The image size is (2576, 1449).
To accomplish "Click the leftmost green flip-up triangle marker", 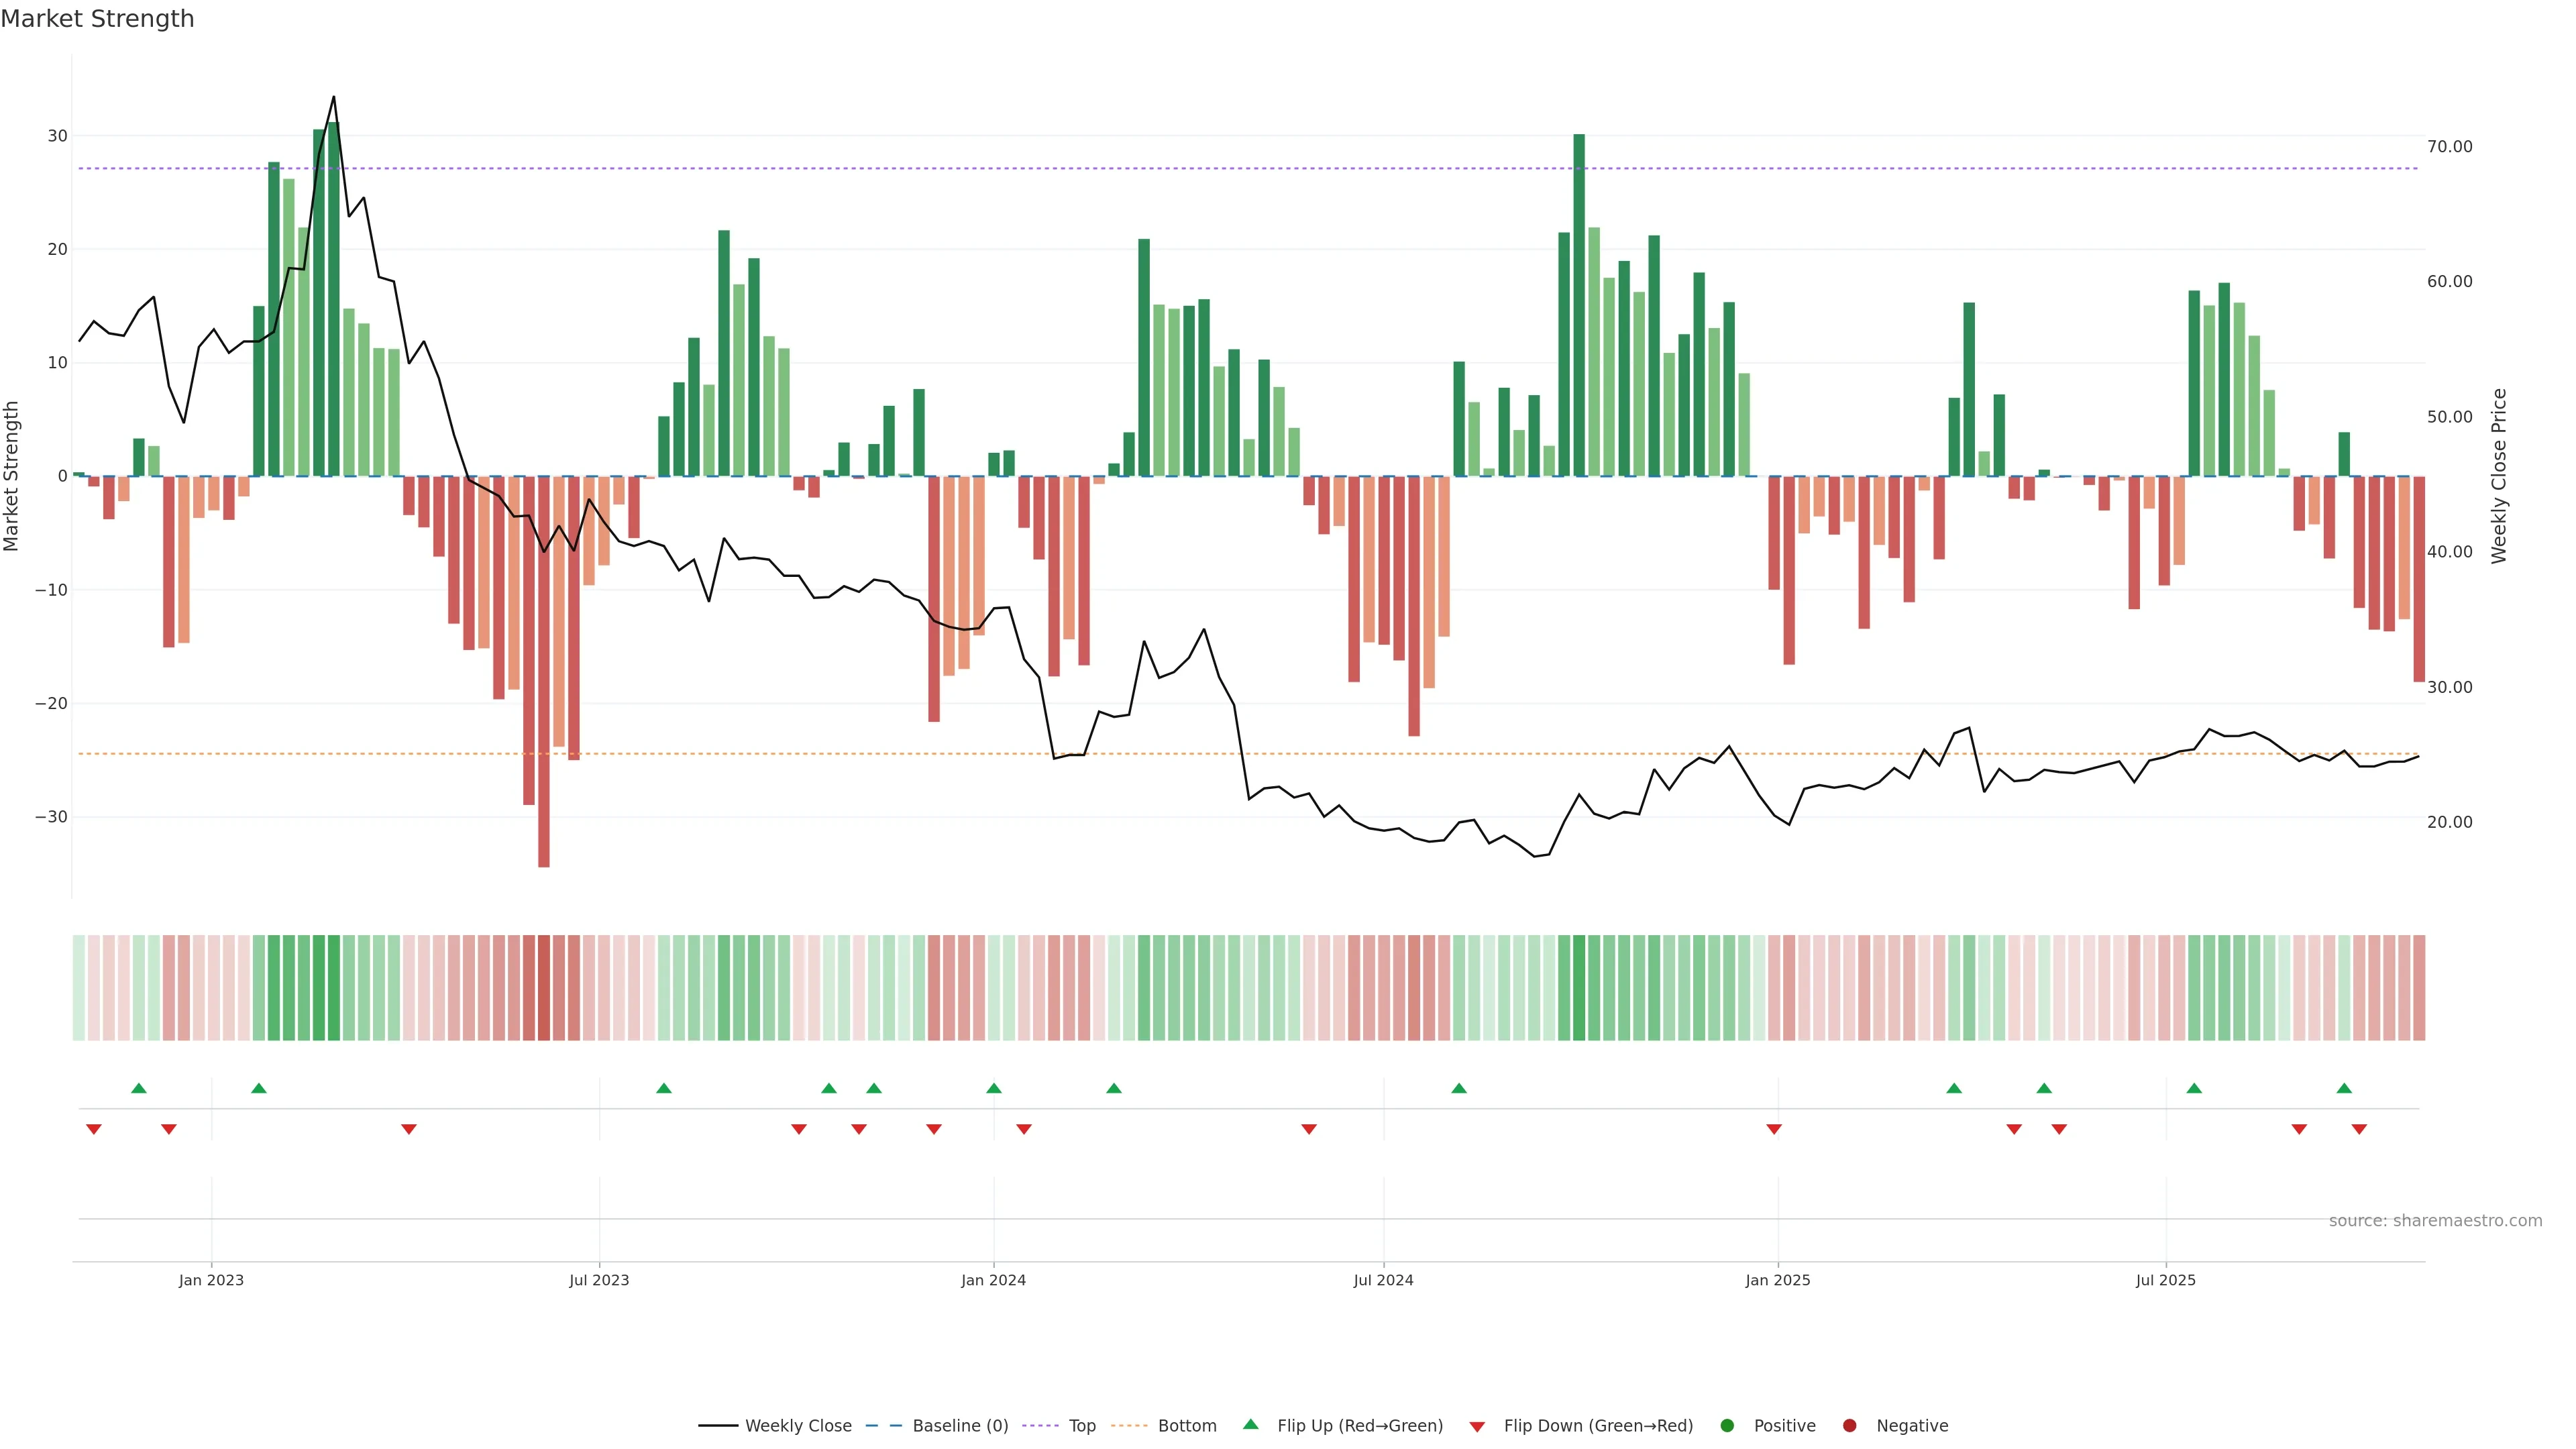I will pyautogui.click(x=139, y=1088).
